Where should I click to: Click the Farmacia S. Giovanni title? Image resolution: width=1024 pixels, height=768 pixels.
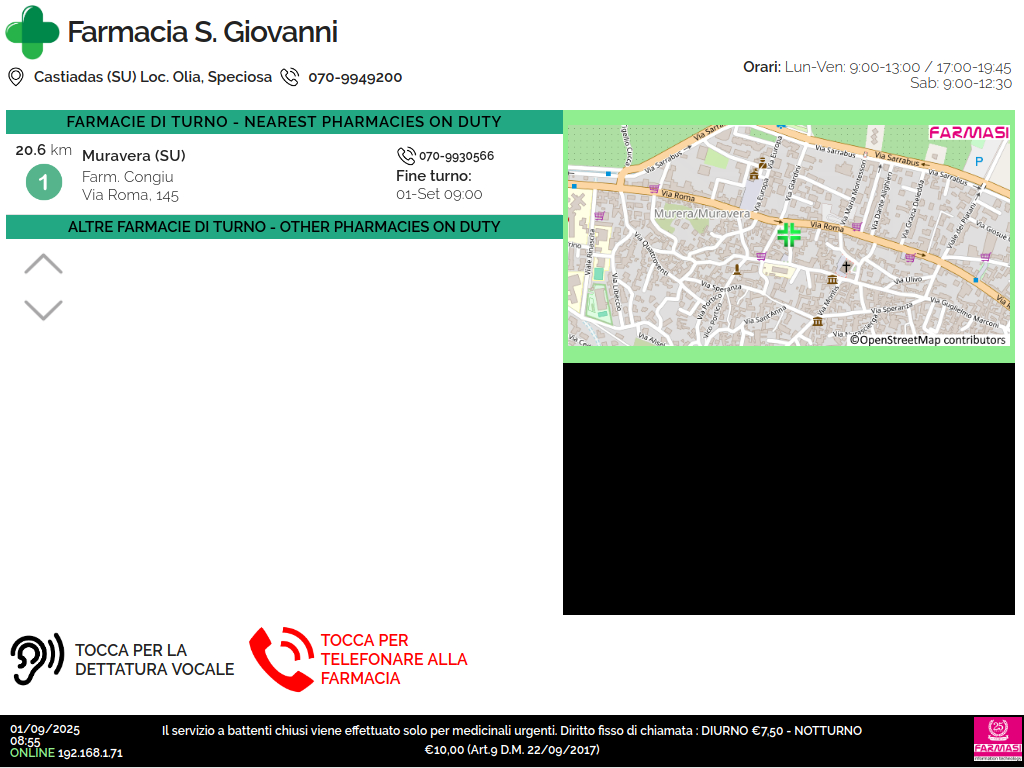pos(202,32)
